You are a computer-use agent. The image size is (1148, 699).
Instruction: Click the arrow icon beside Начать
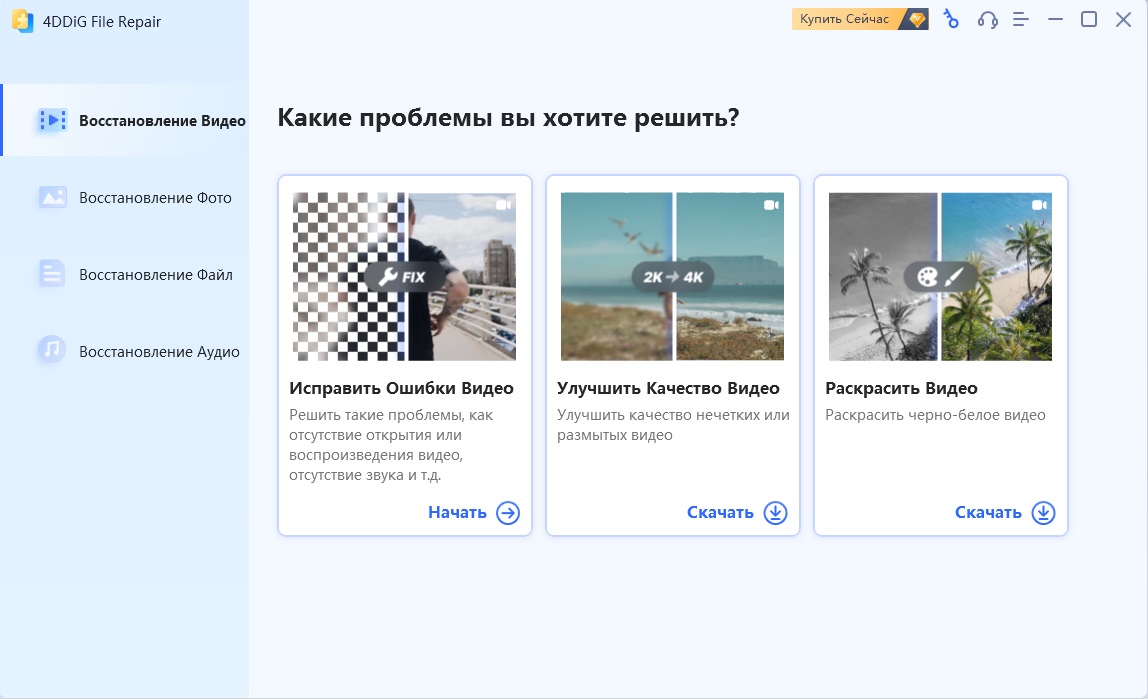pyautogui.click(x=508, y=513)
